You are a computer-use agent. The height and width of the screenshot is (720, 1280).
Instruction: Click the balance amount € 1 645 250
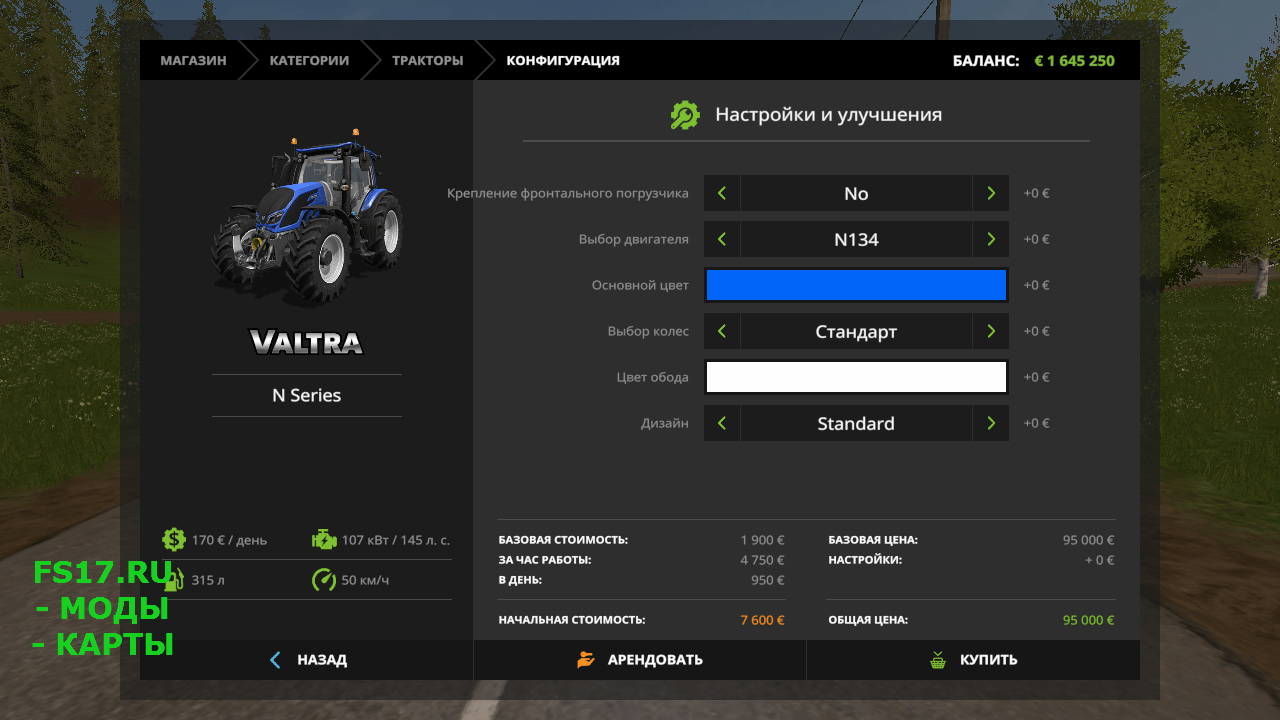(1074, 60)
